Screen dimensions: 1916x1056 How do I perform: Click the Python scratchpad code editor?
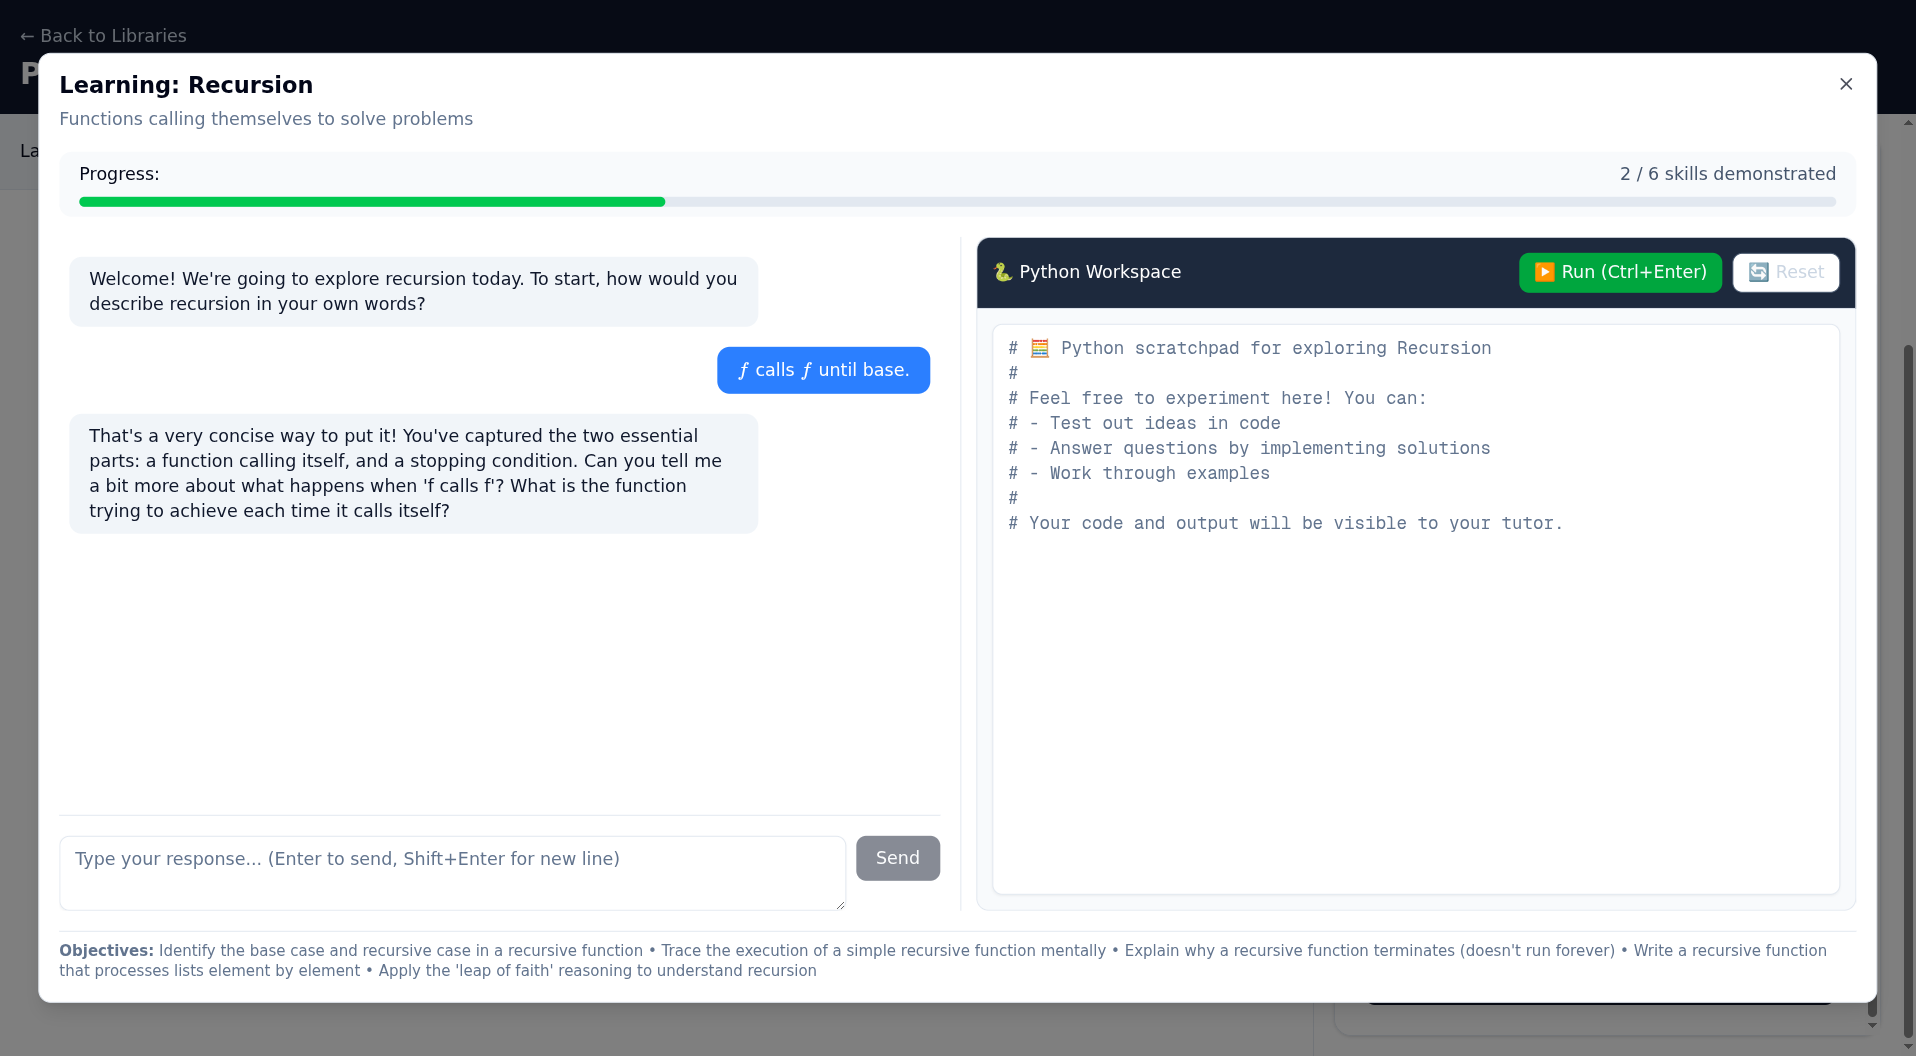point(1415,609)
